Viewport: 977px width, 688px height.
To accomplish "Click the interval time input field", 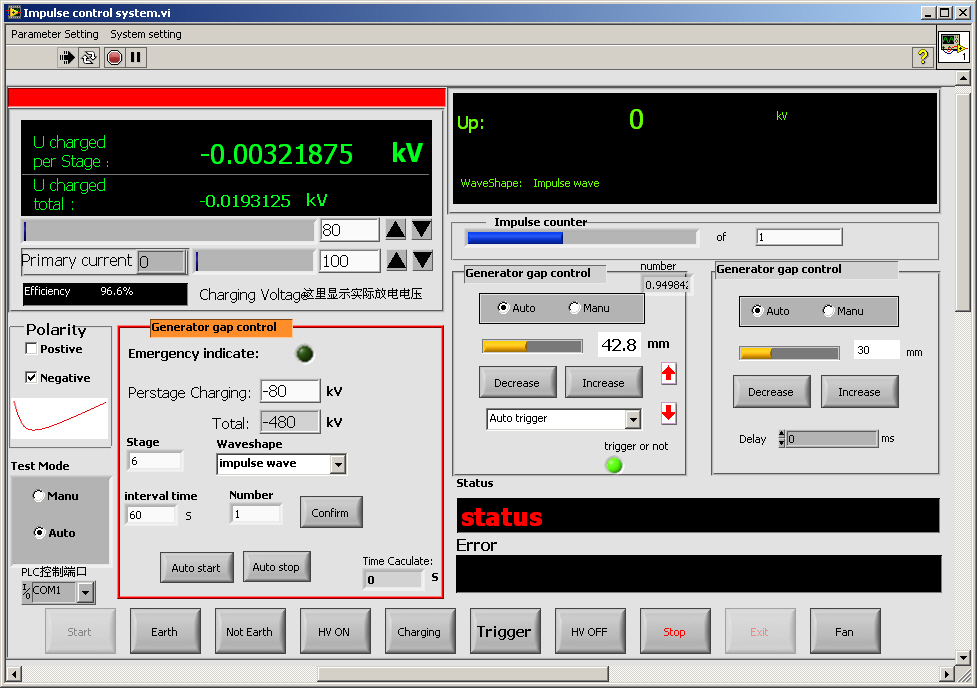I will [150, 515].
